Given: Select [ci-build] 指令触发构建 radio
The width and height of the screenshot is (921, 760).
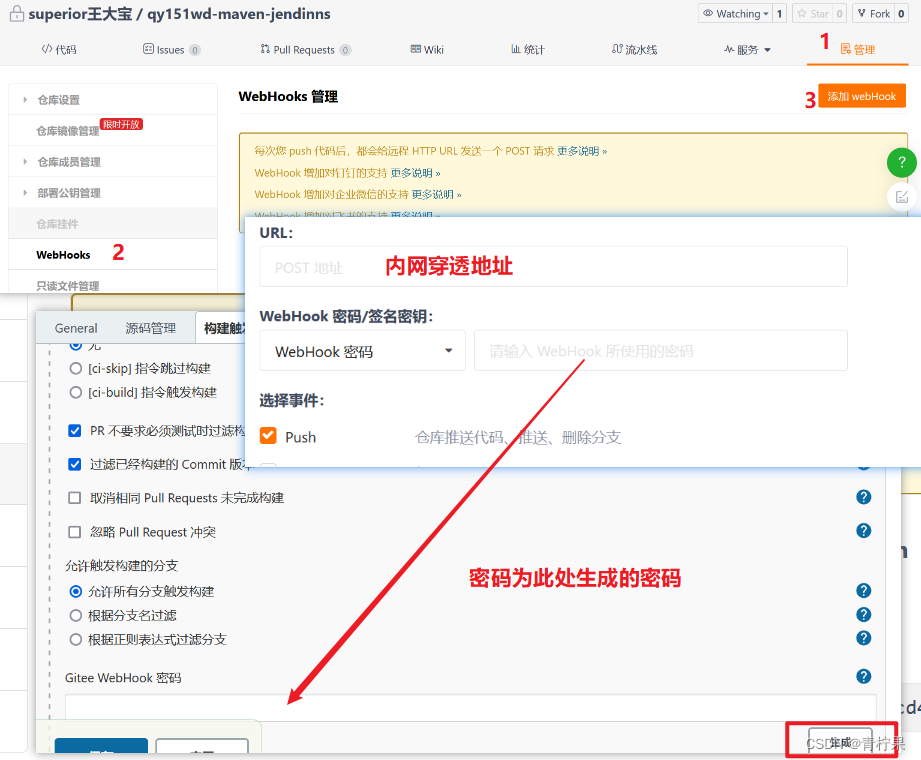Looking at the screenshot, I should 76,392.
